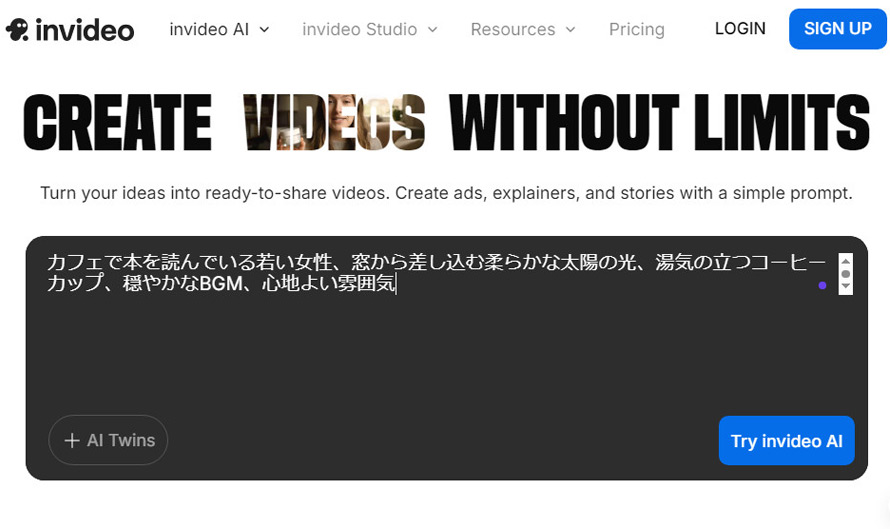The image size is (890, 529).
Task: Open the invideo Studio menu
Action: [x=370, y=30]
